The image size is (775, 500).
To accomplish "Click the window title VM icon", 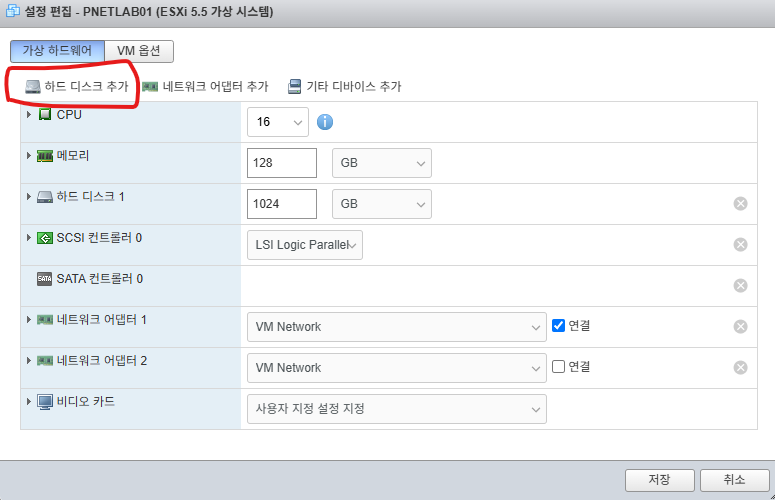I will [12, 11].
